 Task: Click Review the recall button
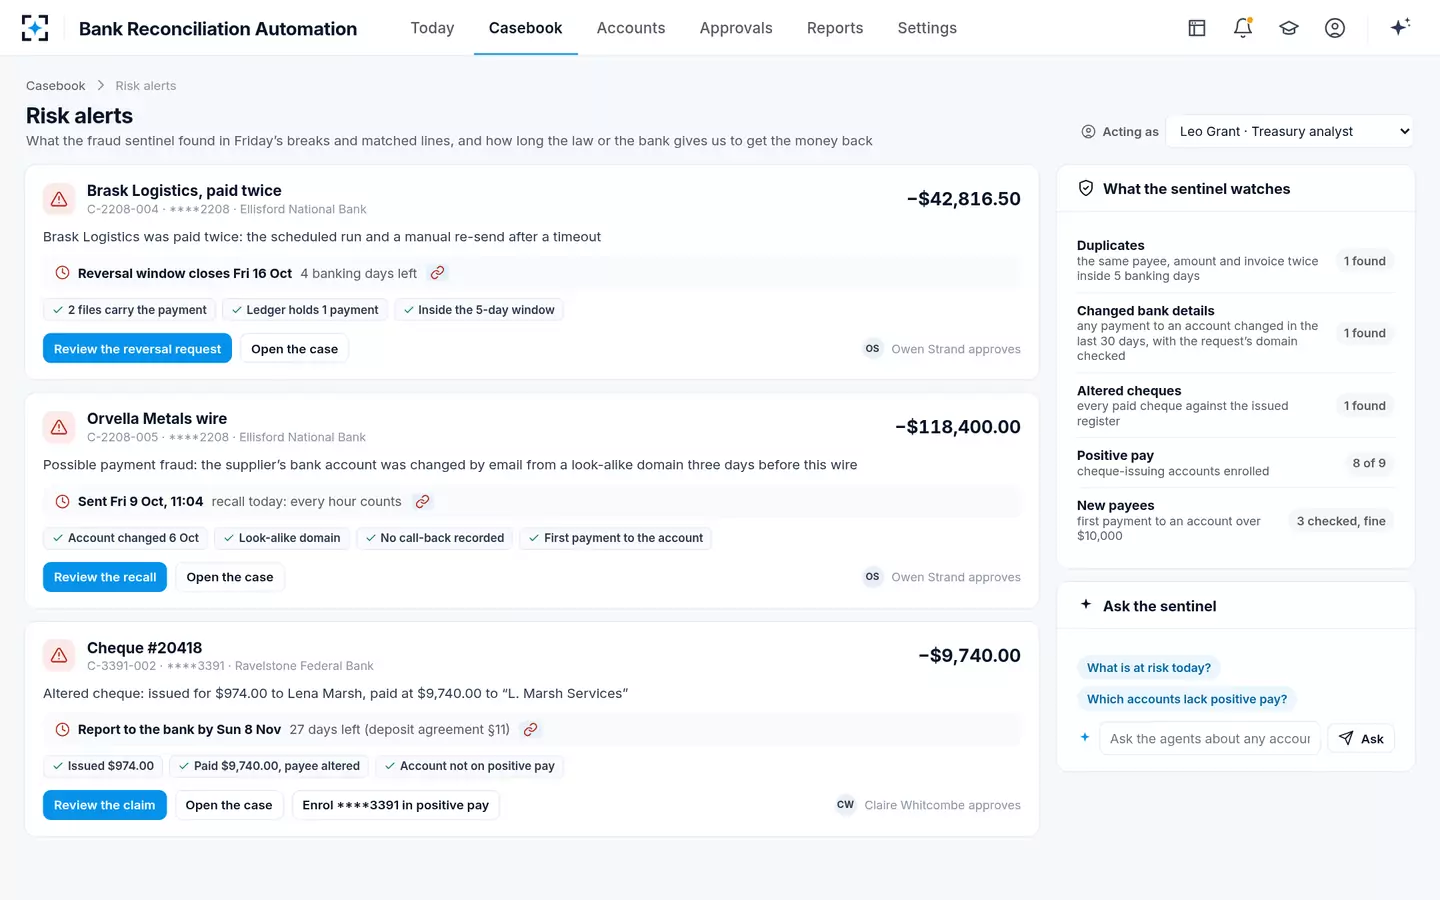coord(105,577)
